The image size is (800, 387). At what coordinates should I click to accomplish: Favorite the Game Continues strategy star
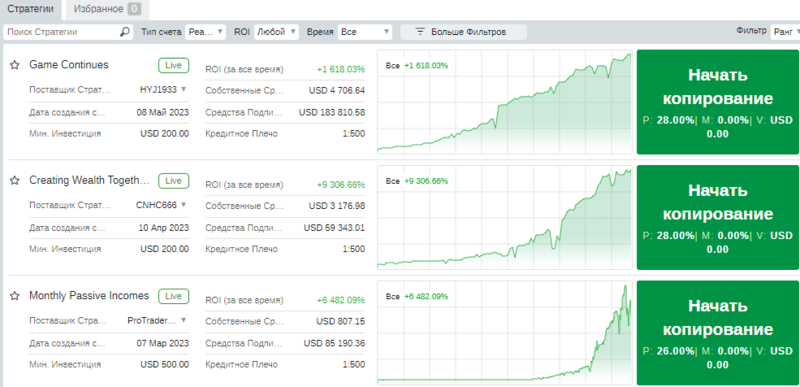[15, 65]
